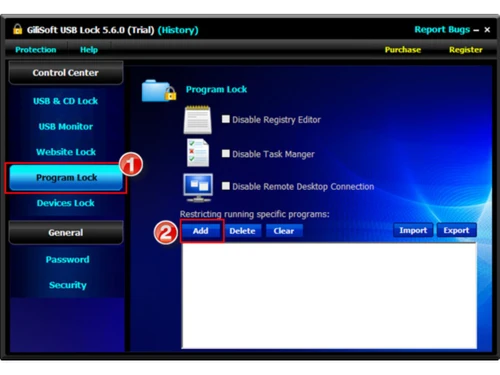Viewport: 500px width, 375px height.
Task: Minimize the GiliSoft USB Lock window
Action: point(476,30)
